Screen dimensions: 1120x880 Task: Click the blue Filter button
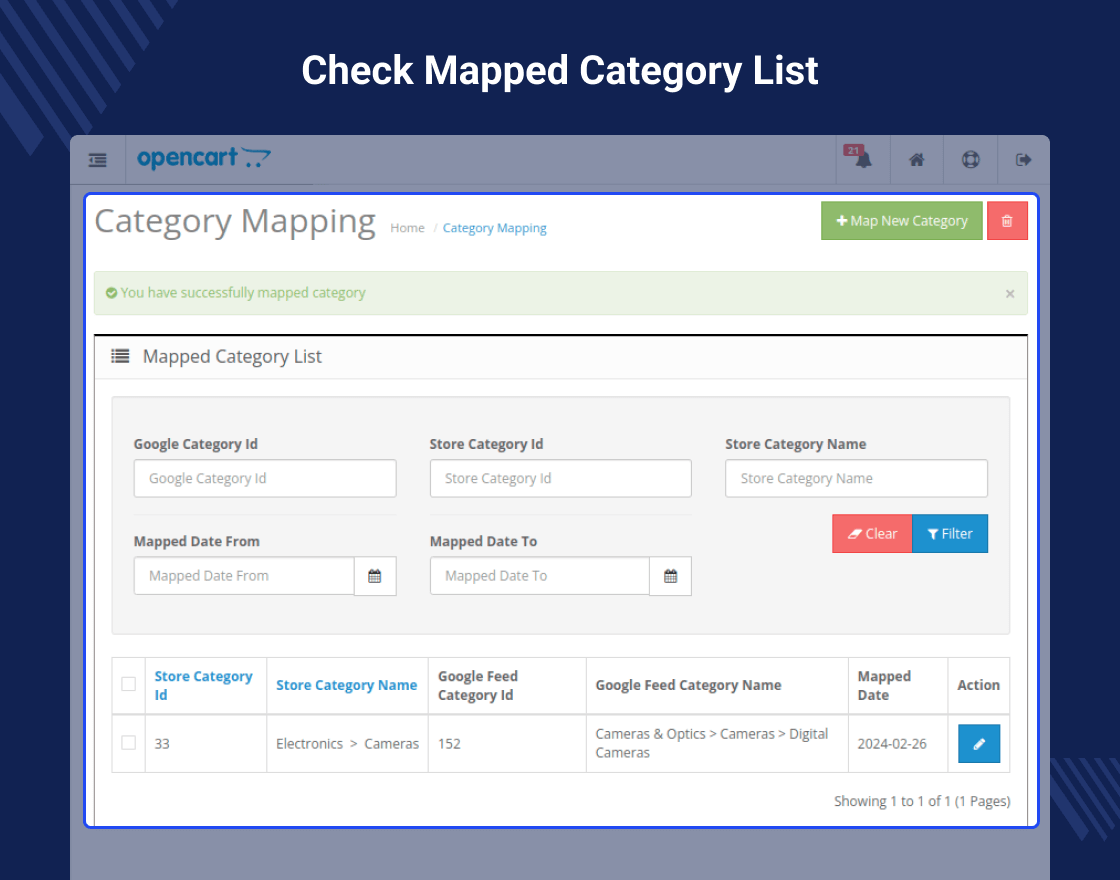(950, 534)
